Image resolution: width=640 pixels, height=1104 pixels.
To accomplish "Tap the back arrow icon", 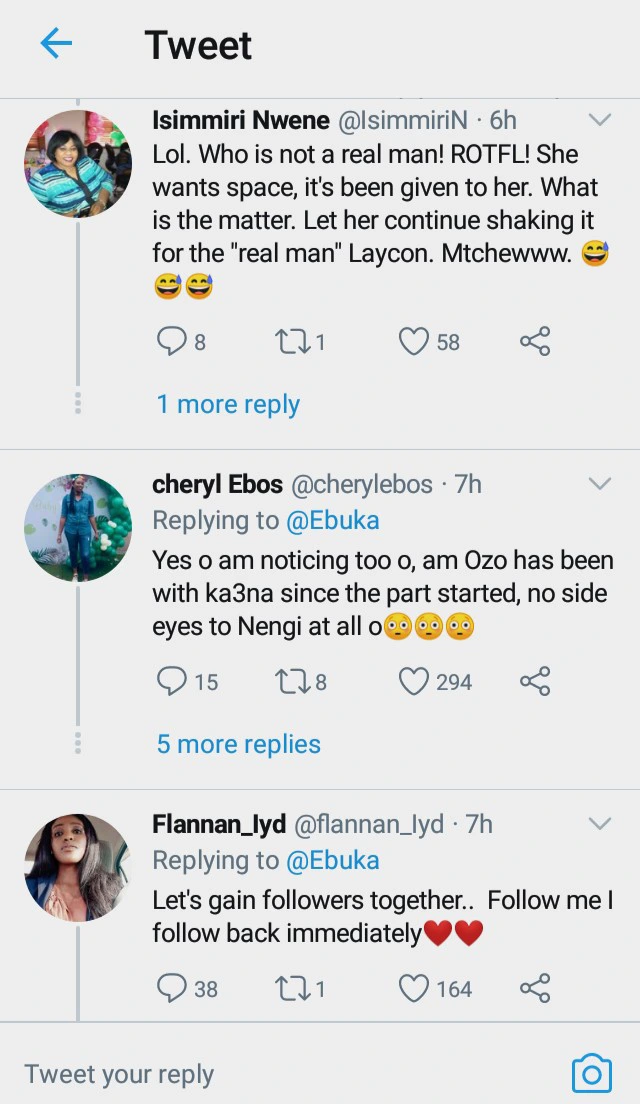I will (56, 44).
